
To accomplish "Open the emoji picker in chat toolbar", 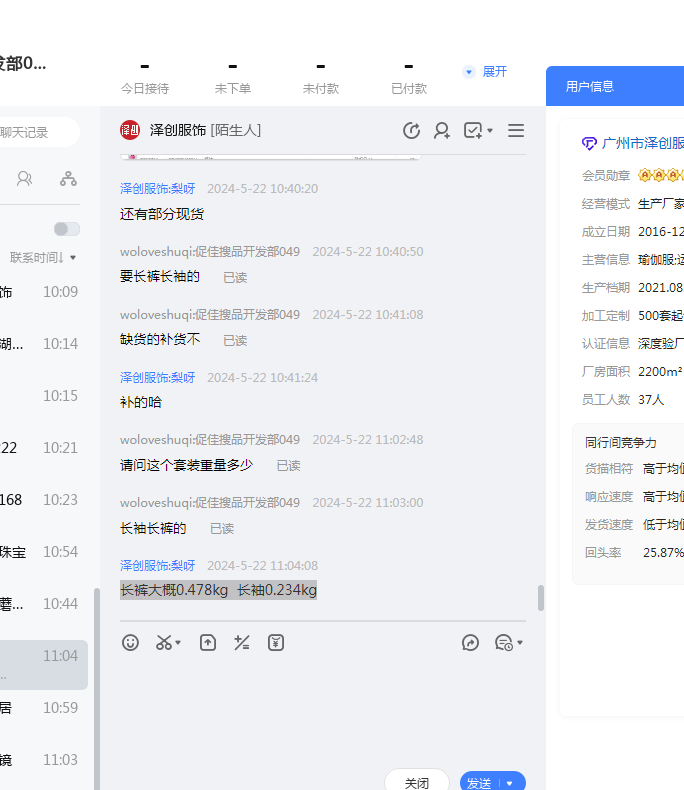I will [x=130, y=643].
